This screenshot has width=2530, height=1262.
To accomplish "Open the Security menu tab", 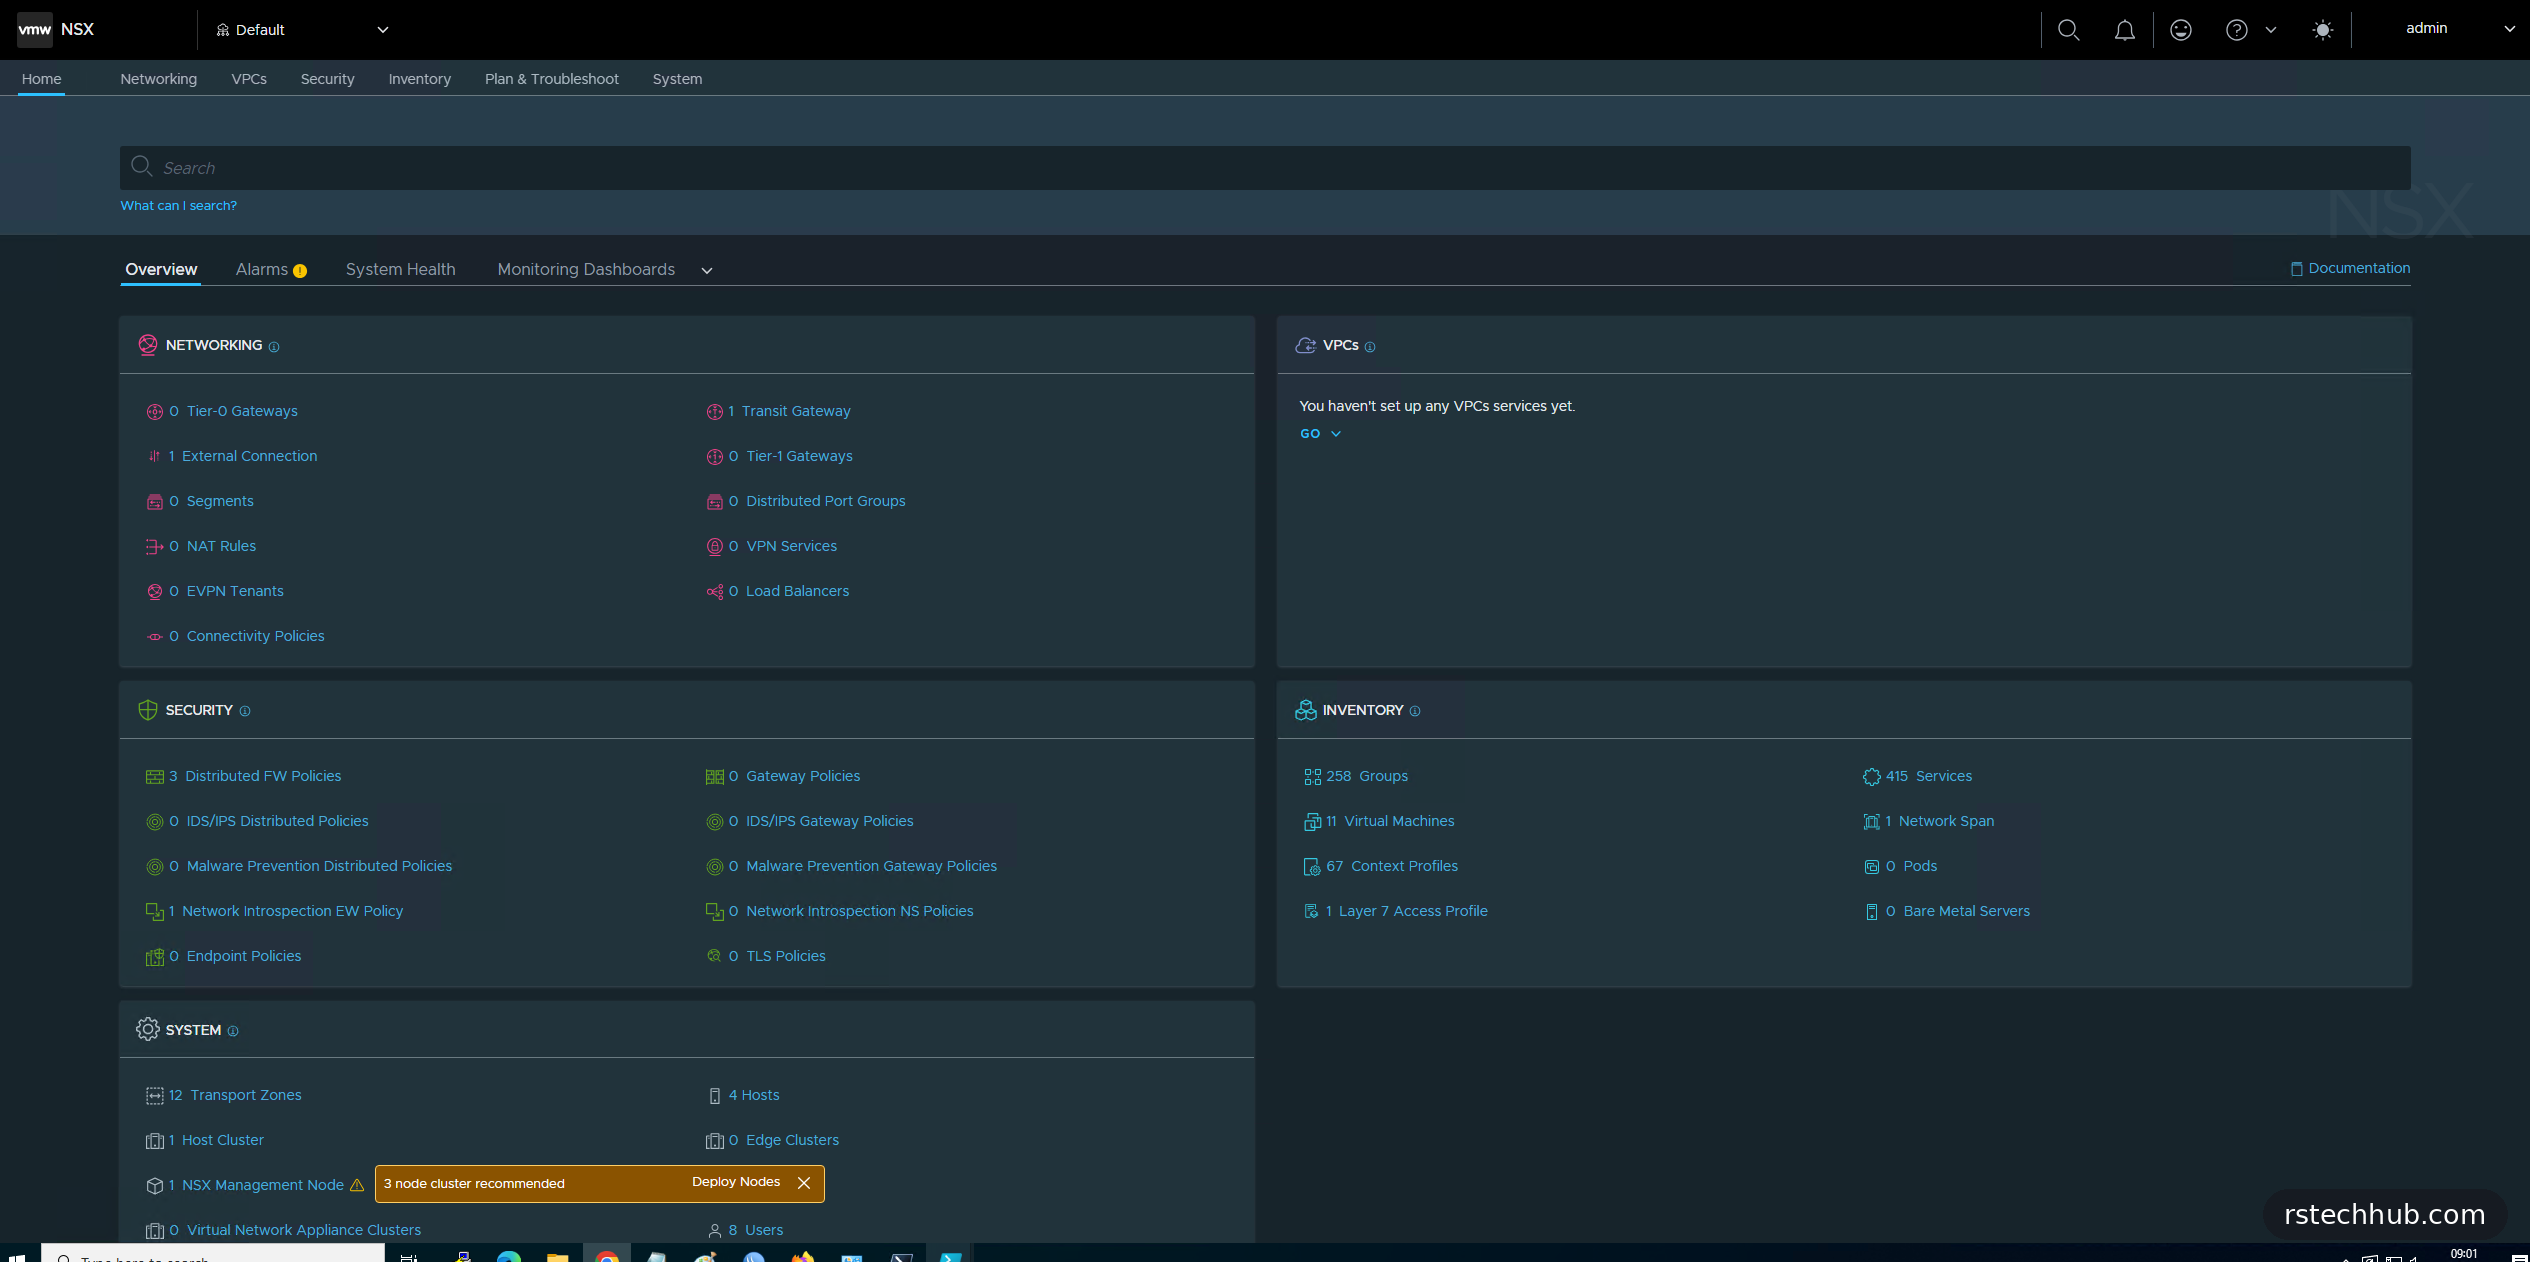I will 327,79.
